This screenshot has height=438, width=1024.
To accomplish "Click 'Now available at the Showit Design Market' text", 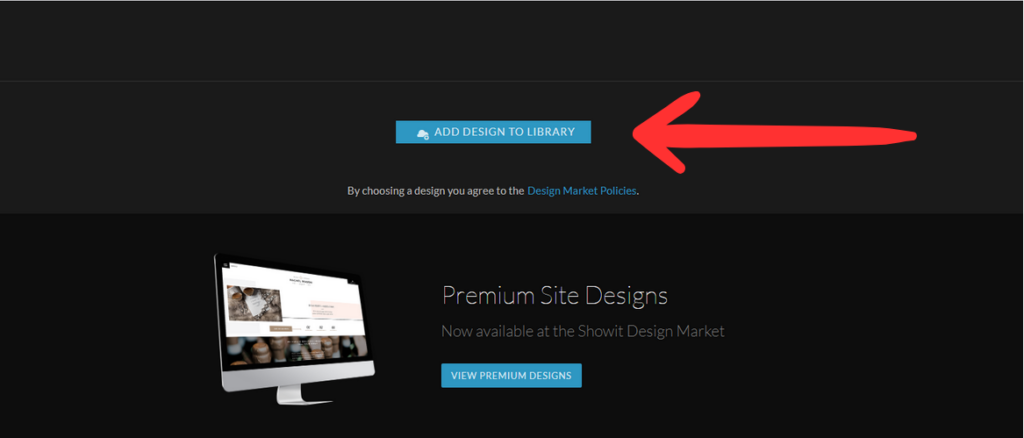I will click(583, 332).
